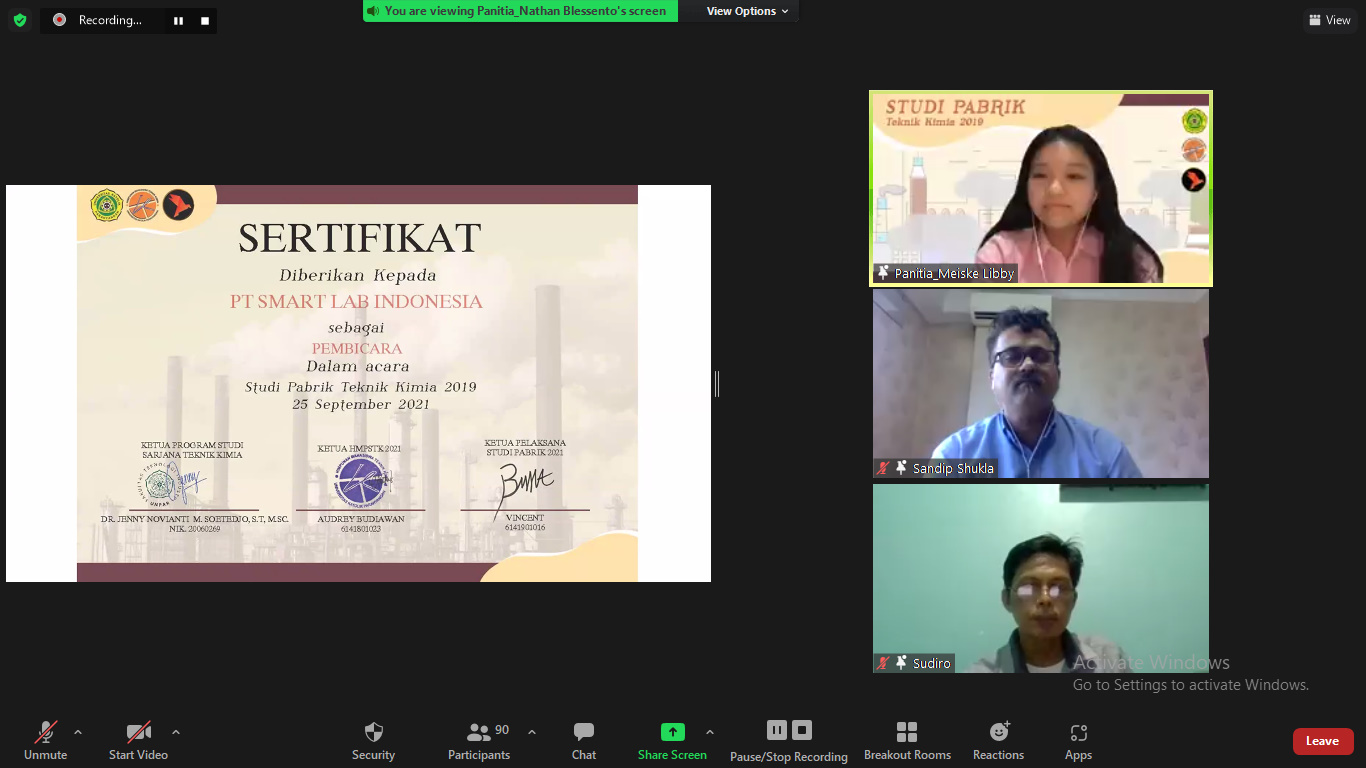Click Pause/Stop Recording in the toolbar
This screenshot has height=768, width=1366.
789,740
